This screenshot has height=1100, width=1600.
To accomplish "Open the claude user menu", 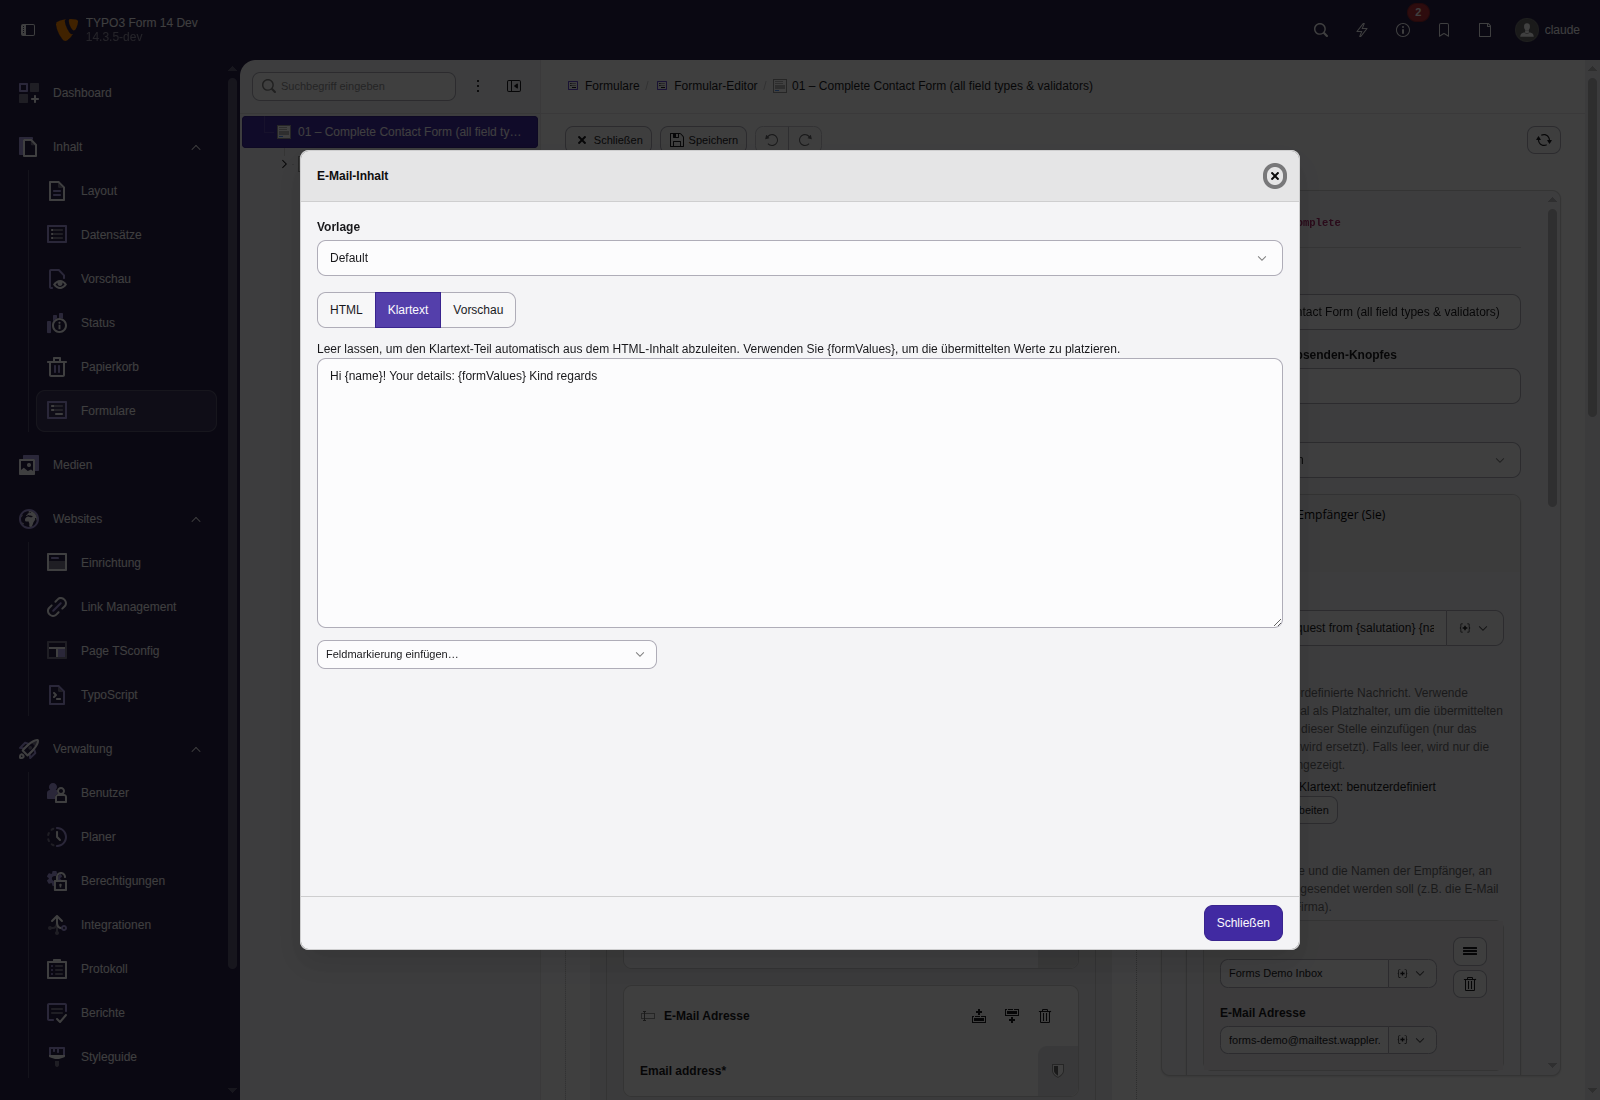I will 1548,30.
